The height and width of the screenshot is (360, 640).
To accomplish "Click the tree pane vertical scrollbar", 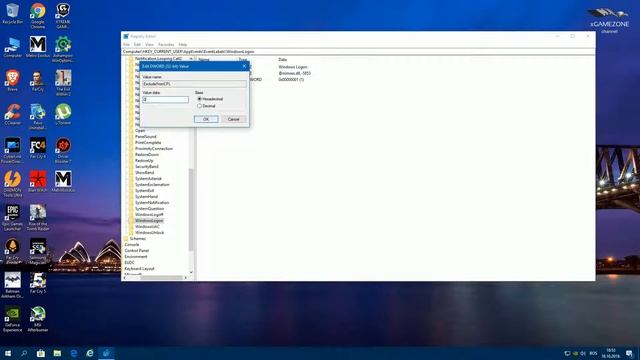I will (x=191, y=209).
